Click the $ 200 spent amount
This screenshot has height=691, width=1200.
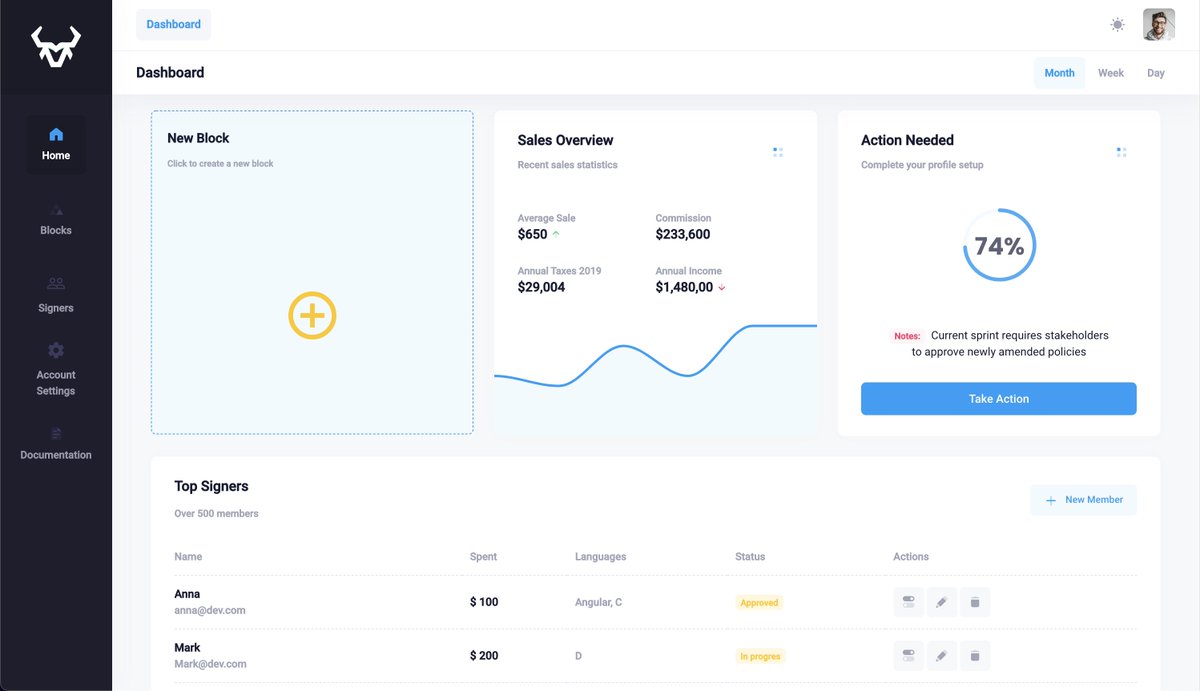point(484,656)
